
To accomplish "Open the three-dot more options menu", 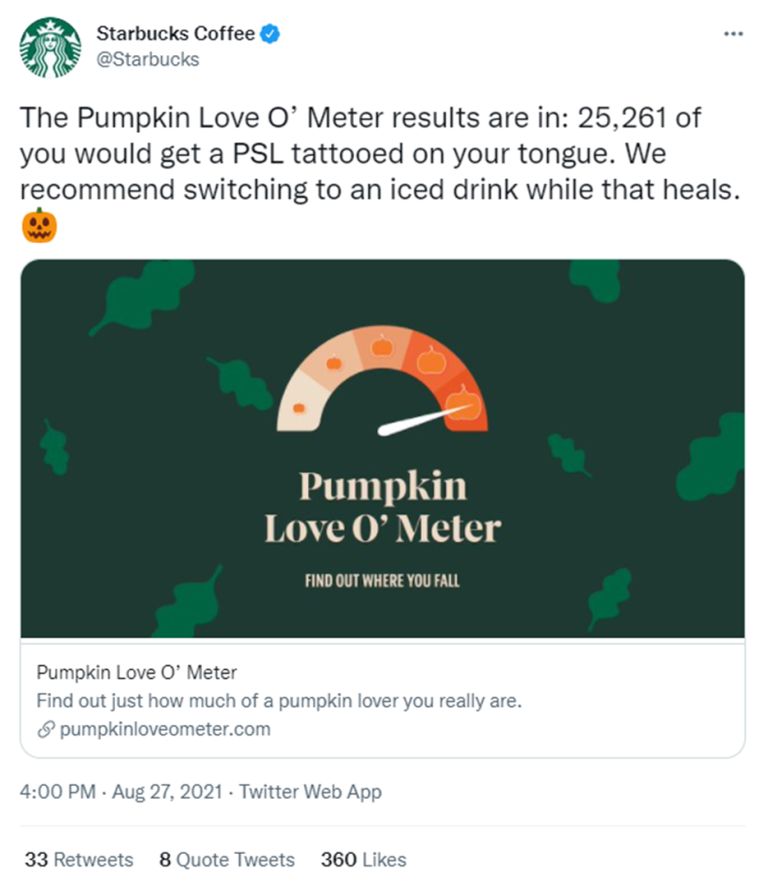I will 733,34.
